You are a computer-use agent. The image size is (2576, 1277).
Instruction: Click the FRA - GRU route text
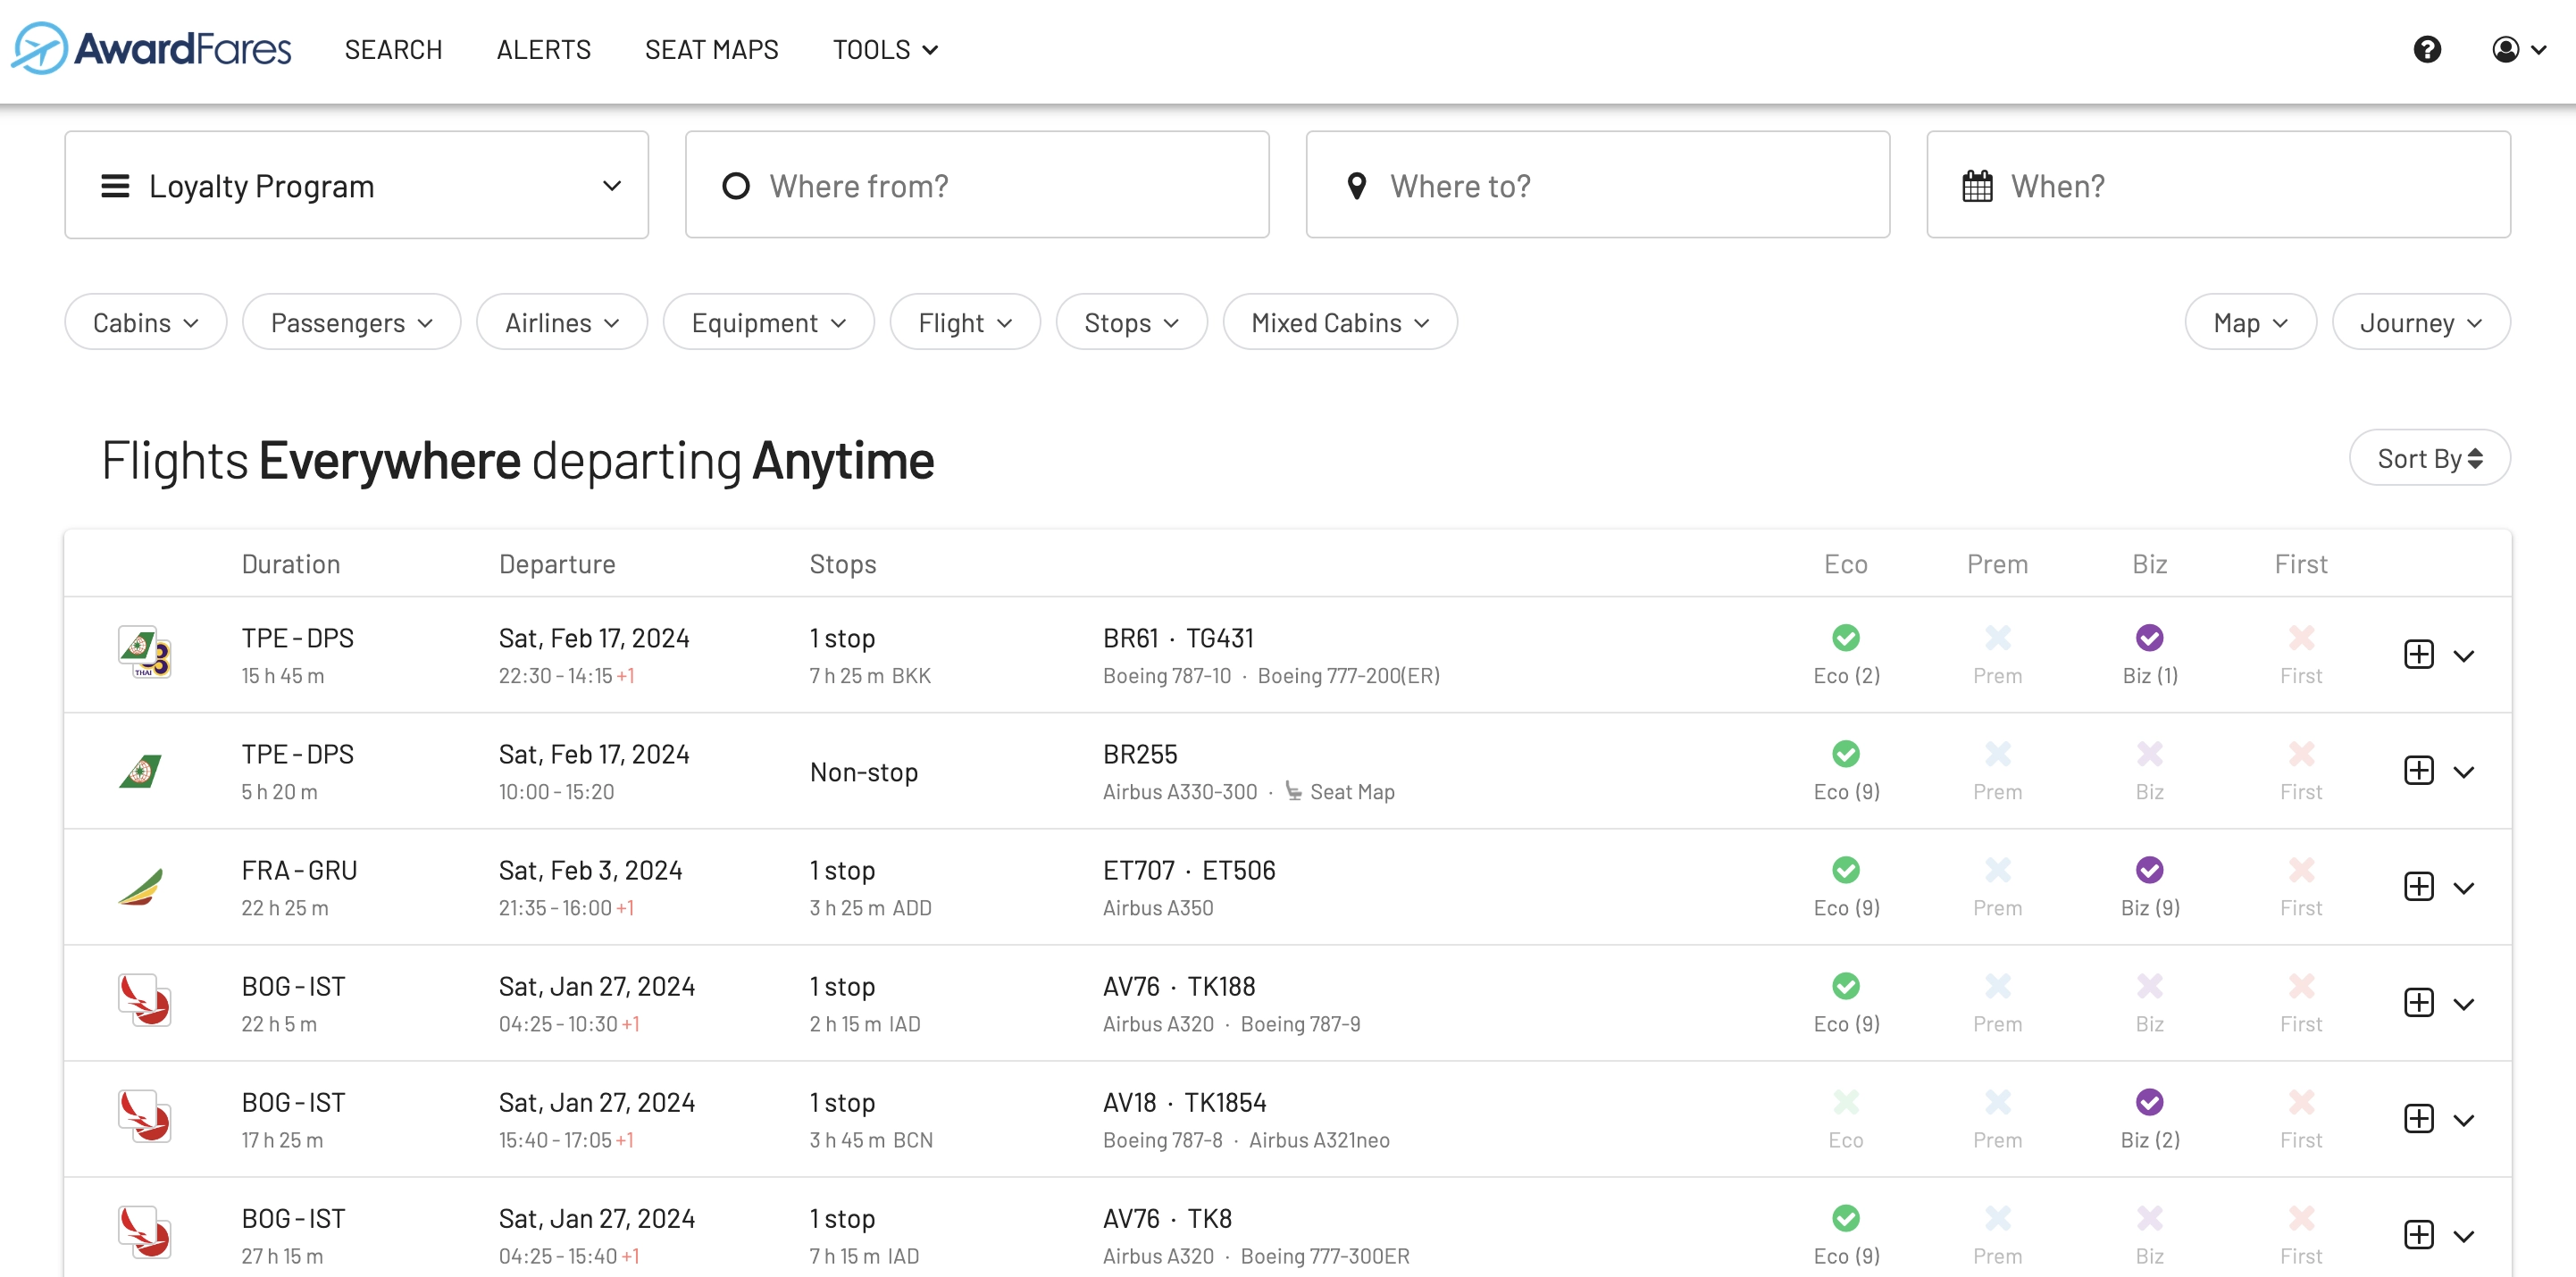tap(299, 870)
